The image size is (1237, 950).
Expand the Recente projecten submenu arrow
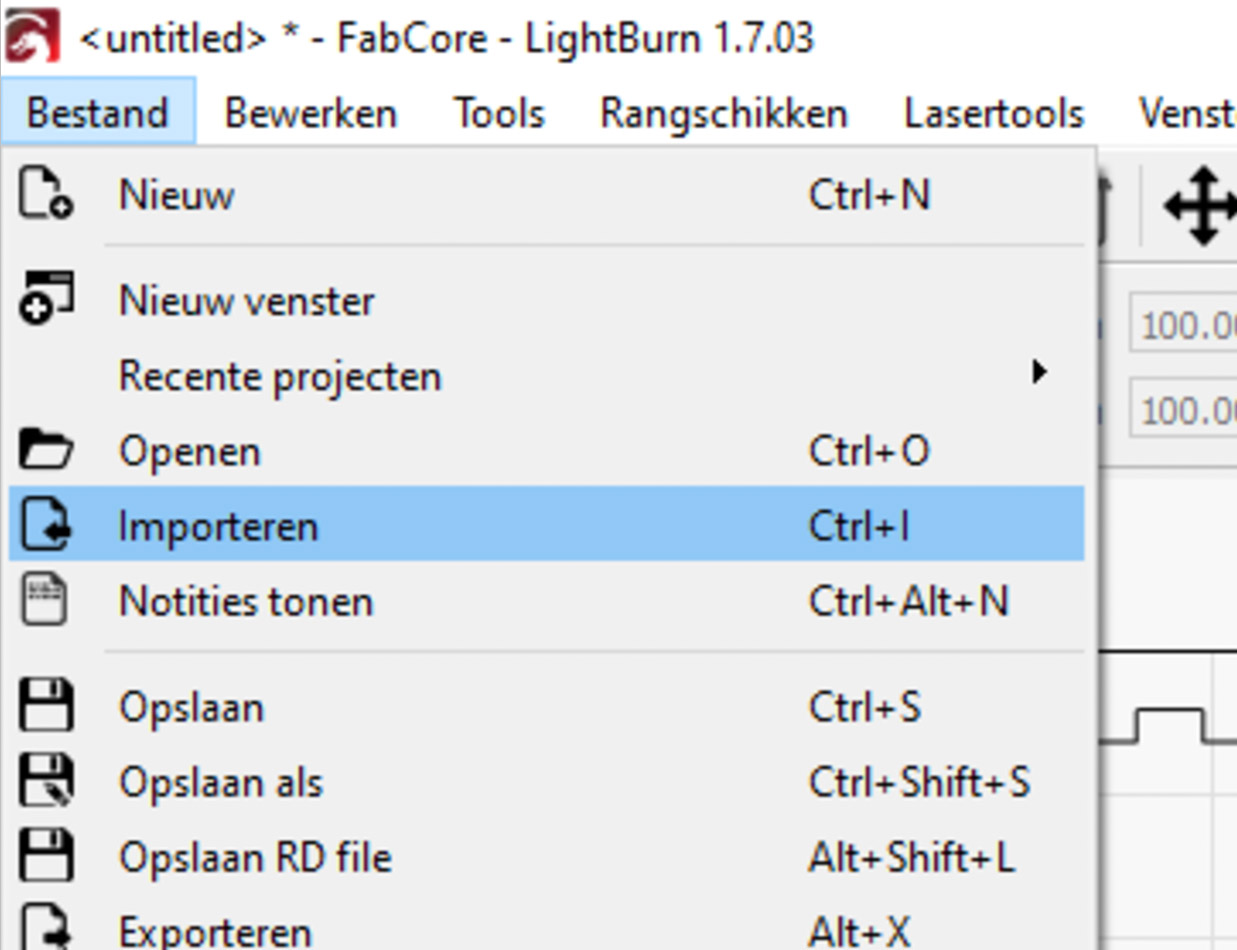pyautogui.click(x=1040, y=373)
